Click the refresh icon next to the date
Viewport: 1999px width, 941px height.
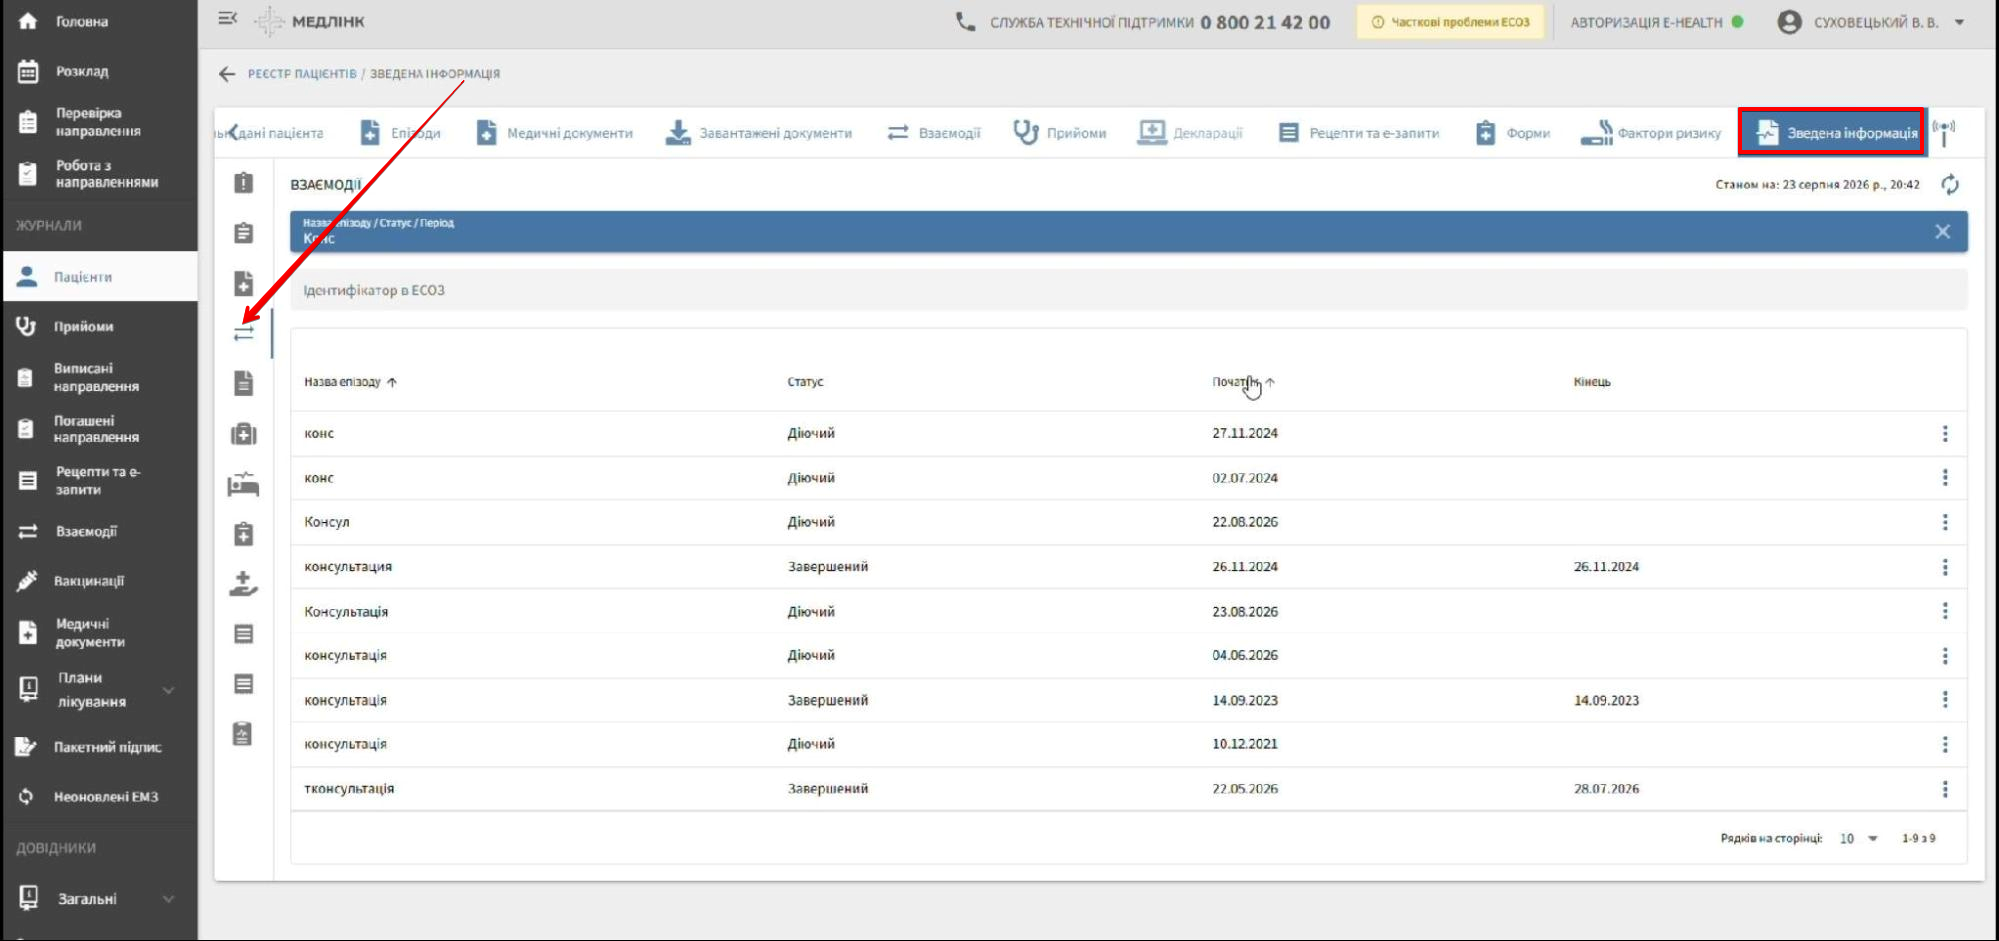[1949, 185]
